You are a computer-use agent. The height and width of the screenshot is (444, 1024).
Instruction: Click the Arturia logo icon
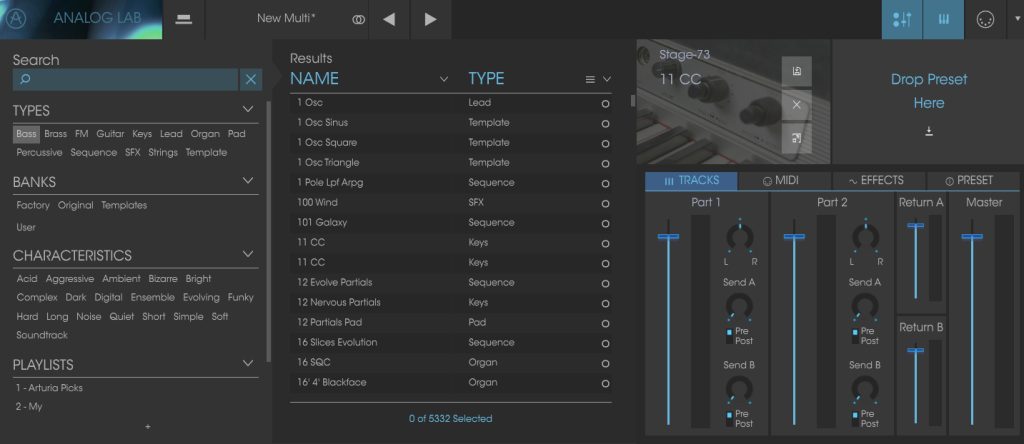[x=14, y=19]
